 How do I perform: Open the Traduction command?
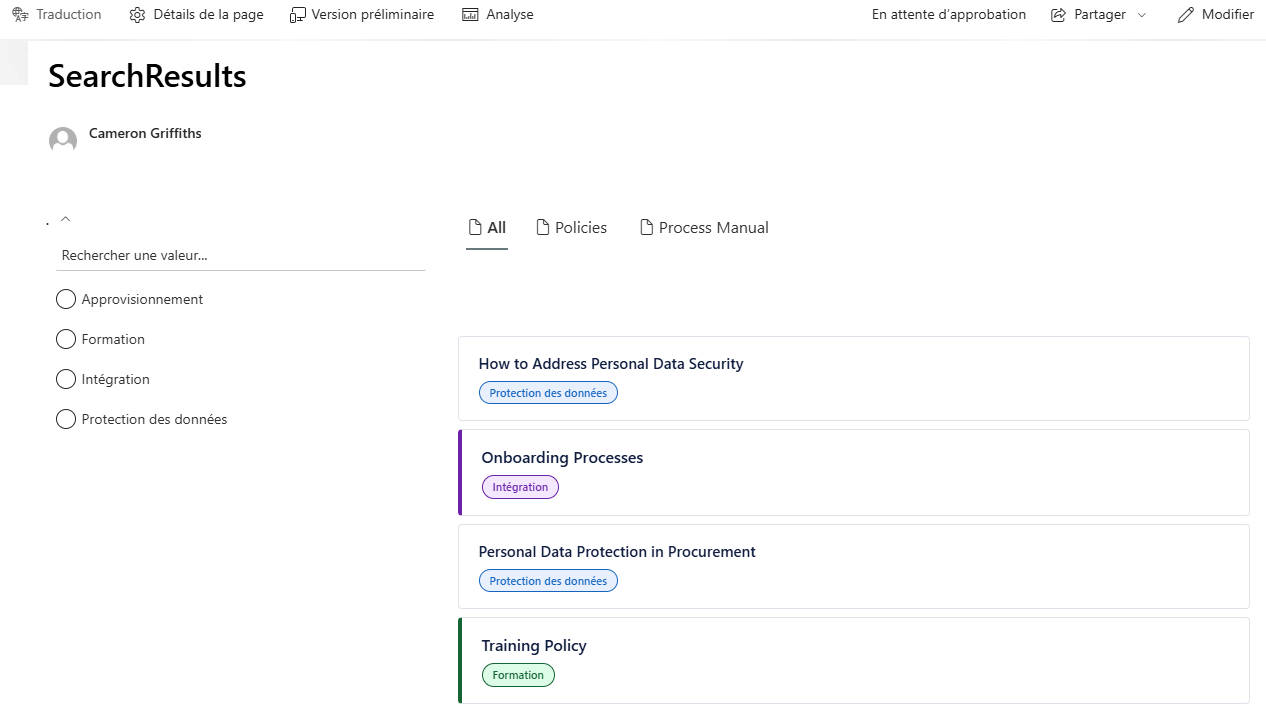coord(57,15)
